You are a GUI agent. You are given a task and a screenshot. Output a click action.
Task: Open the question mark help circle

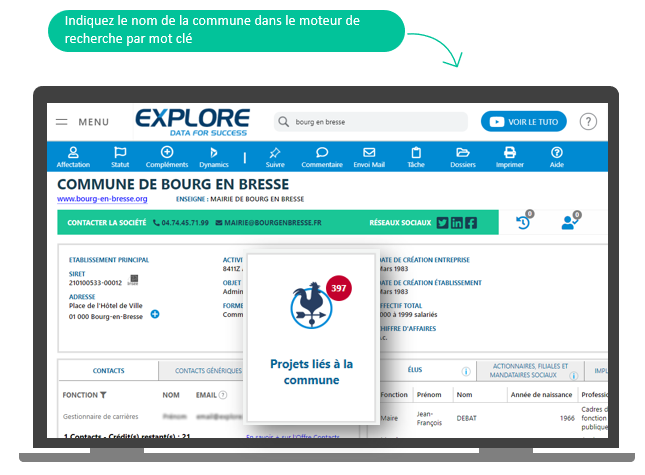[588, 122]
